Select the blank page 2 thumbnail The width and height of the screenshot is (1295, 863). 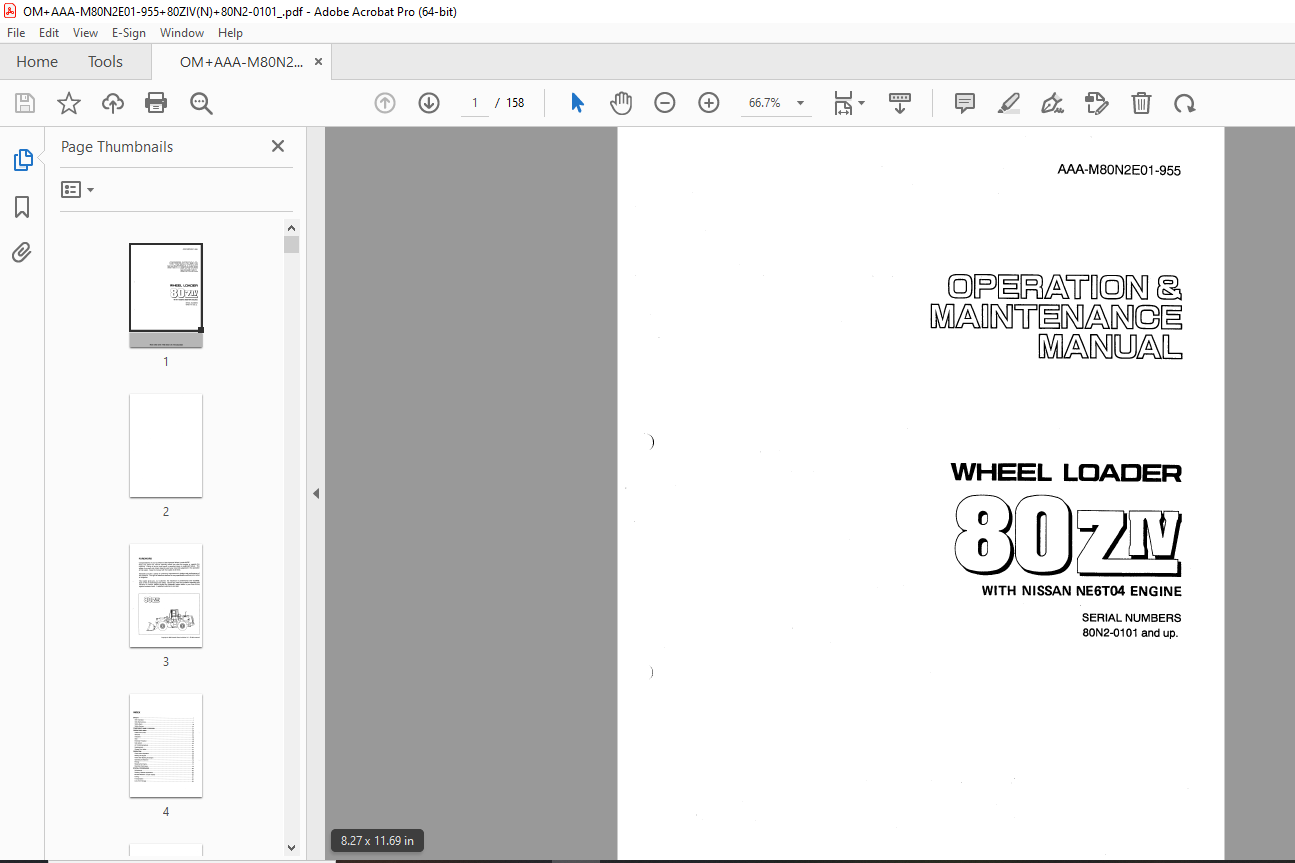tap(166, 445)
